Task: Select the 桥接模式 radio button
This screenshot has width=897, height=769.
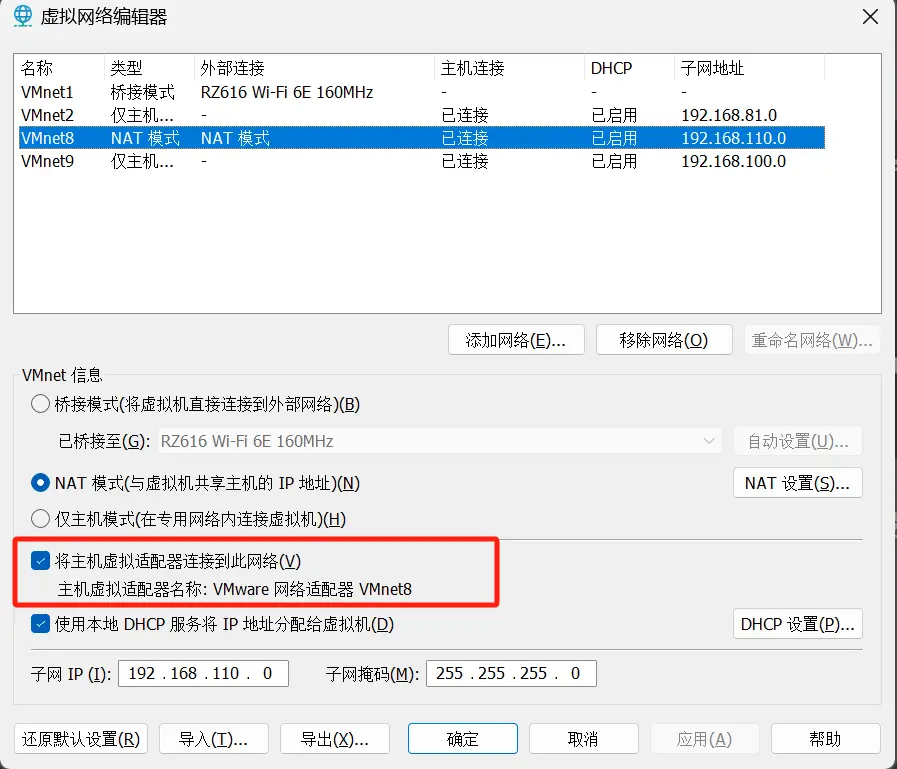Action: pyautogui.click(x=40, y=404)
